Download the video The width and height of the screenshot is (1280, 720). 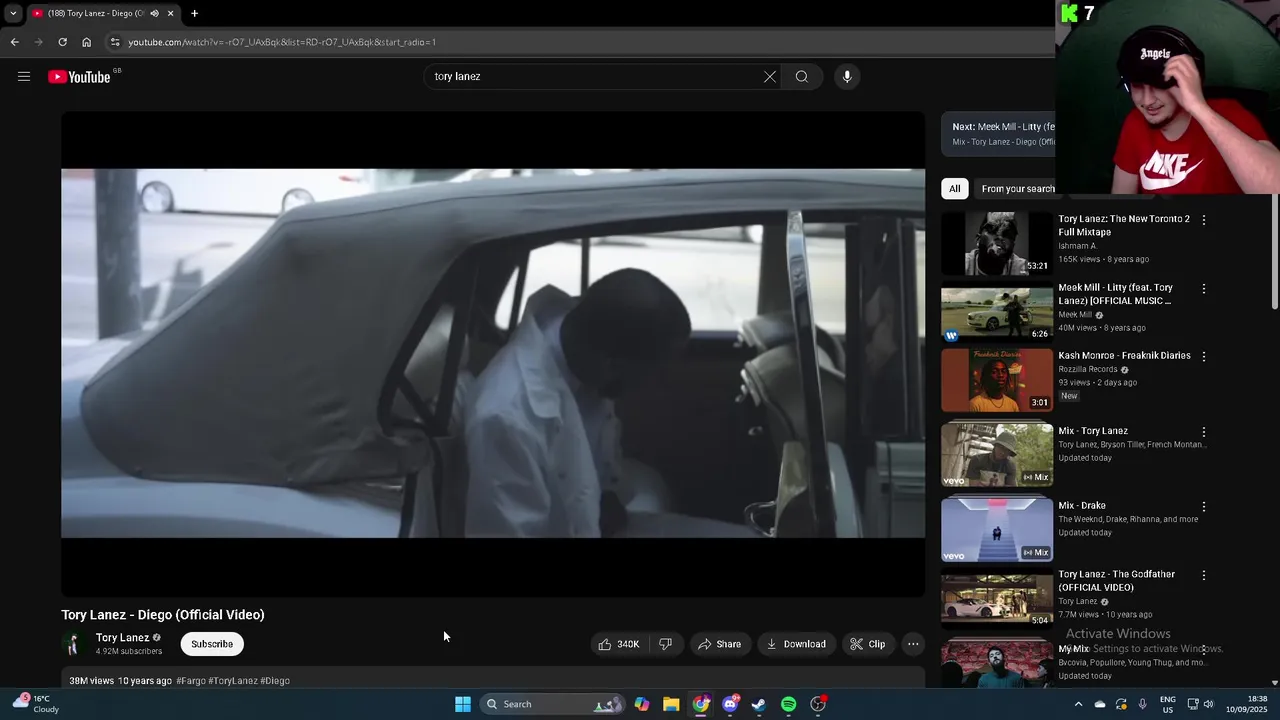796,644
